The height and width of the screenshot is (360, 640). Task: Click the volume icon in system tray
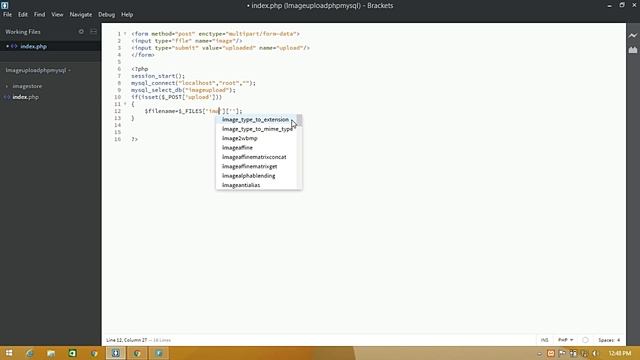click(x=596, y=353)
